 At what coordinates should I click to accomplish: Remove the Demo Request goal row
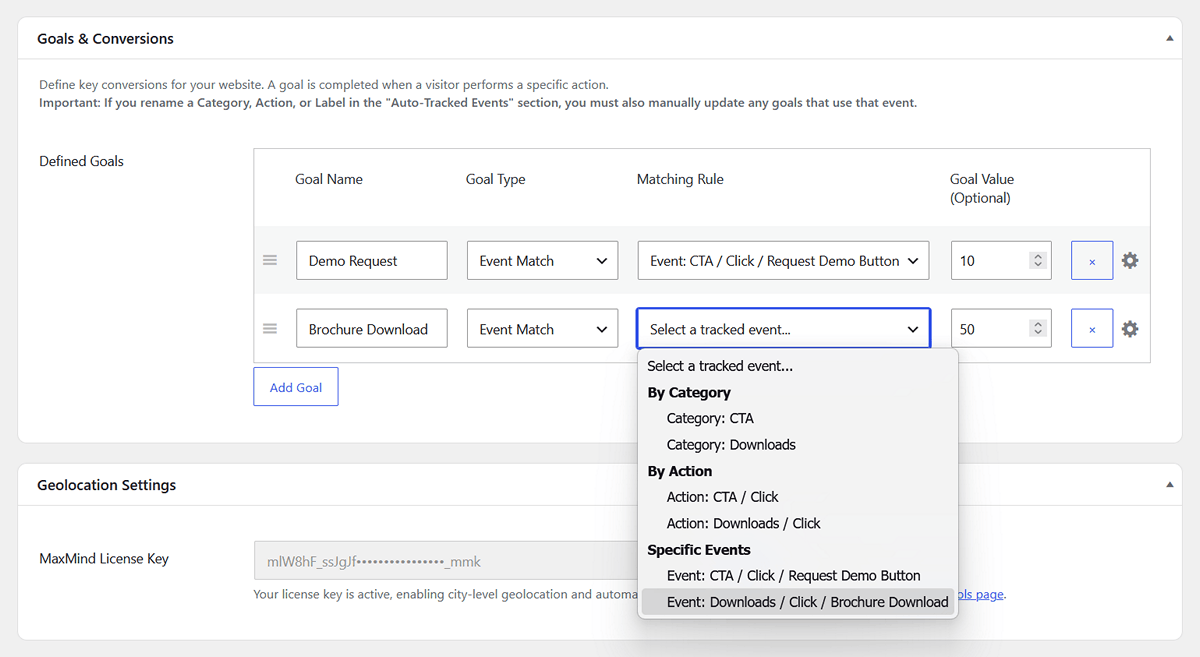1092,260
